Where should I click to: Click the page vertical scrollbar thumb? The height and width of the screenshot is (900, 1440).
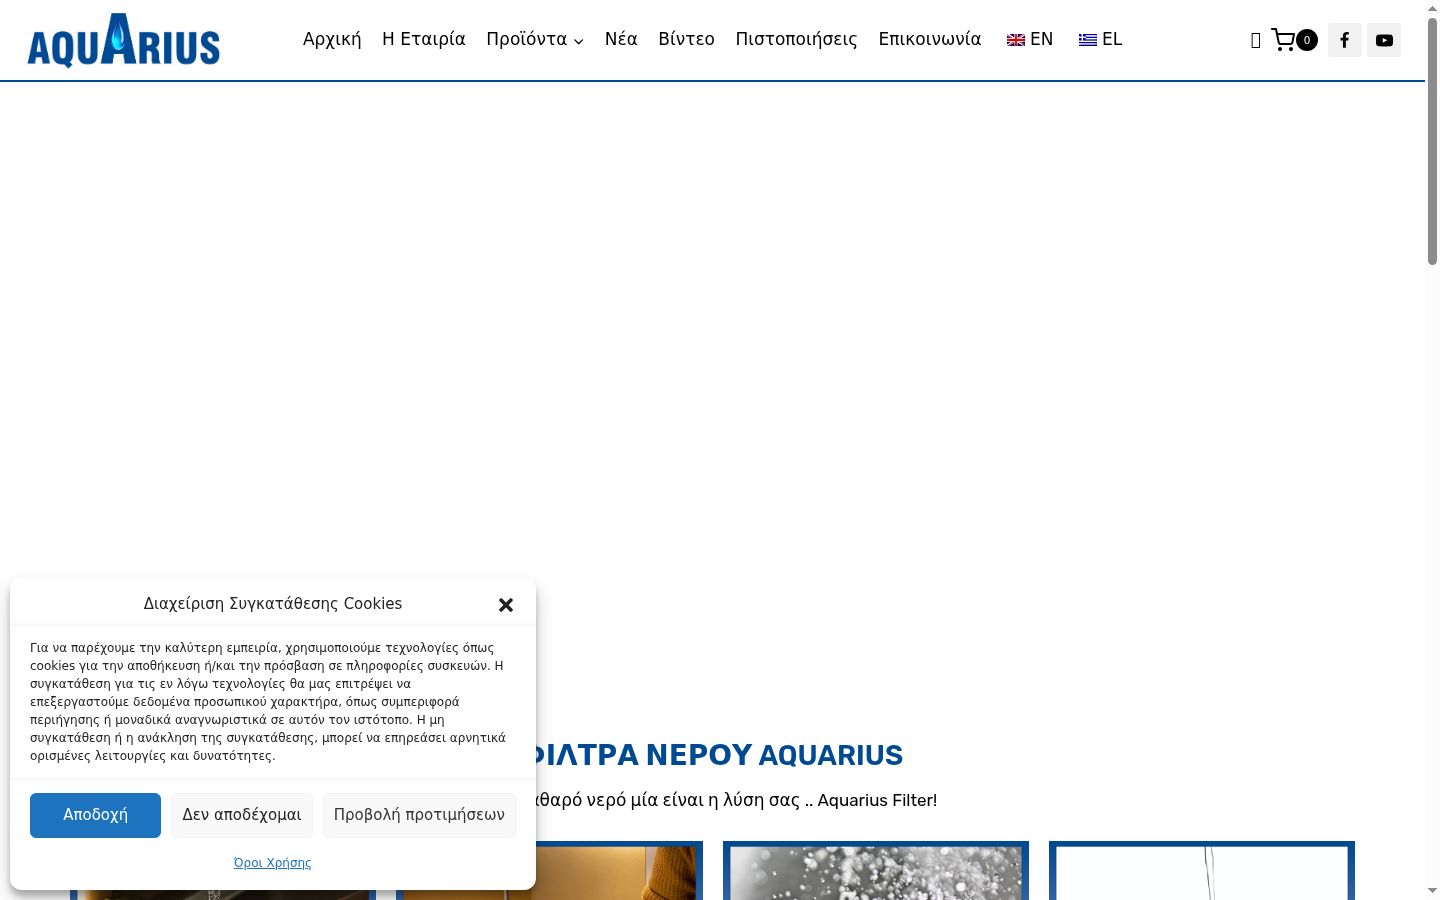pos(1432,140)
